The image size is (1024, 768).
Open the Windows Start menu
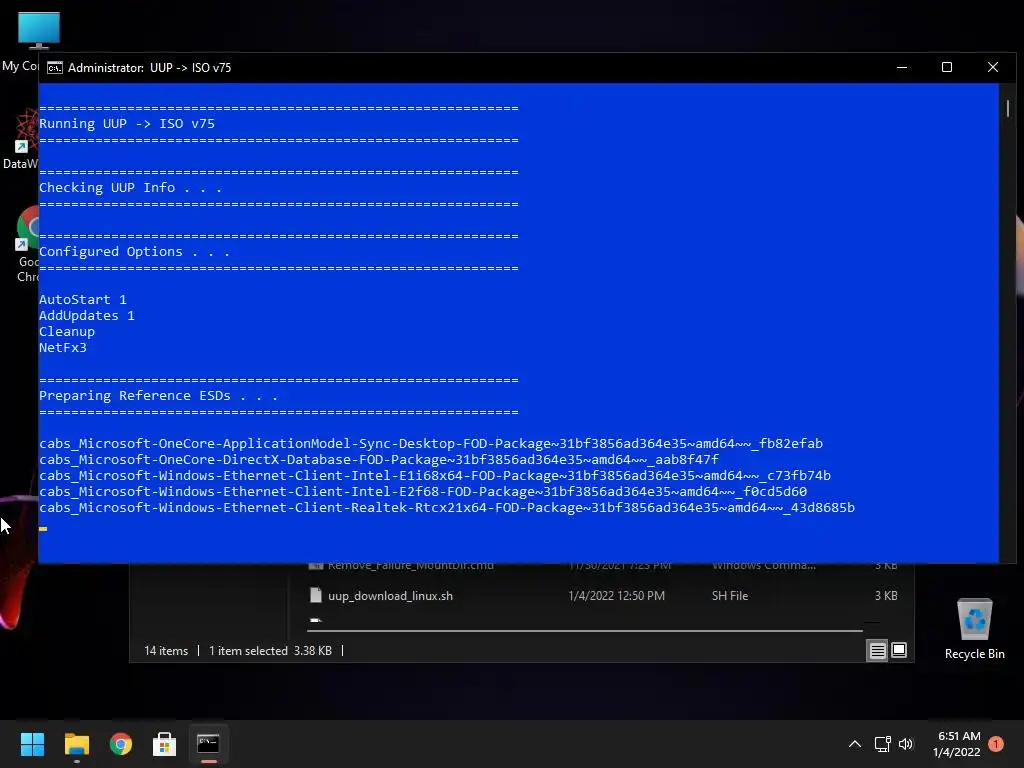point(32,744)
